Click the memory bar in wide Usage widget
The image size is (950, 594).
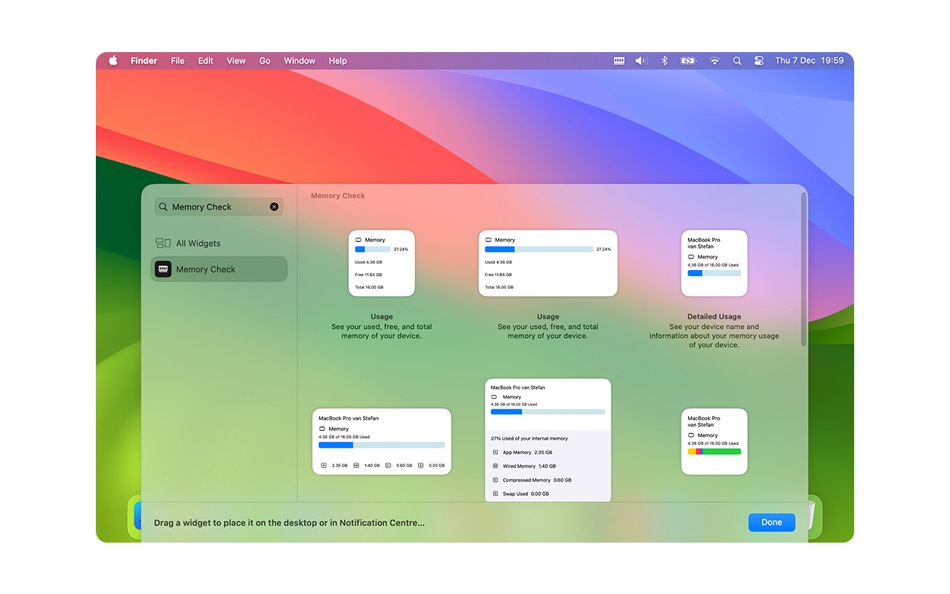[x=539, y=249]
